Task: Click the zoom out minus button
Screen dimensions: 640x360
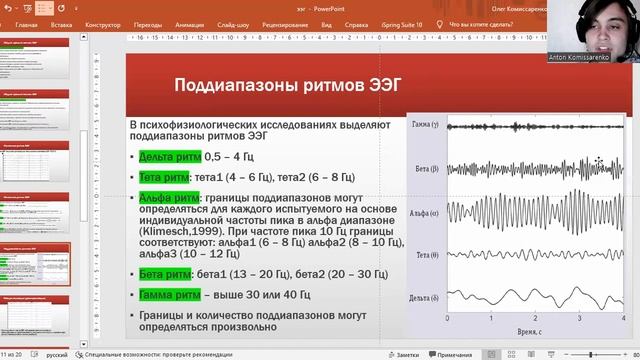Action: coord(566,355)
